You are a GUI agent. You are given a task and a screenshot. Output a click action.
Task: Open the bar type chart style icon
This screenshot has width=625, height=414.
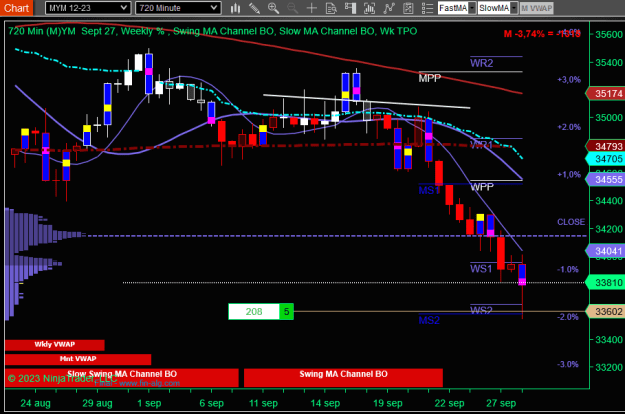click(236, 8)
